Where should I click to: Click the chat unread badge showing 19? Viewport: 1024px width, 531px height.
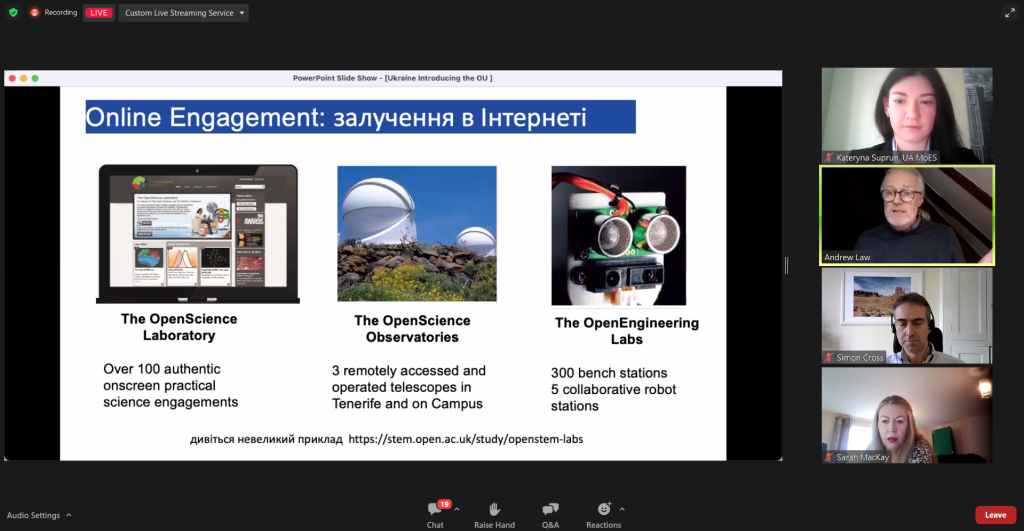[445, 504]
